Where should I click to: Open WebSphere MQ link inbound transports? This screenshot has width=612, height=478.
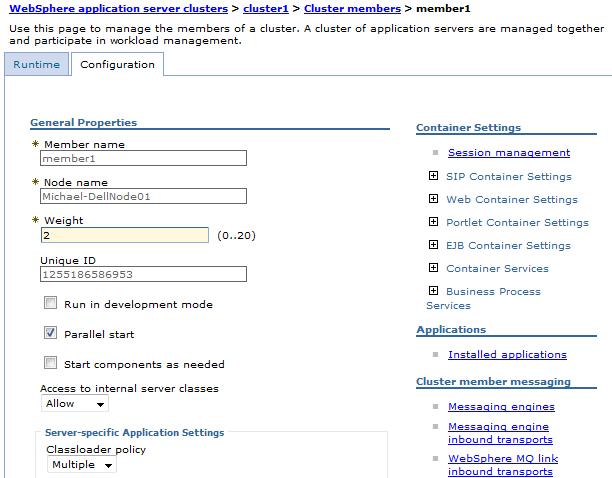coord(503,465)
